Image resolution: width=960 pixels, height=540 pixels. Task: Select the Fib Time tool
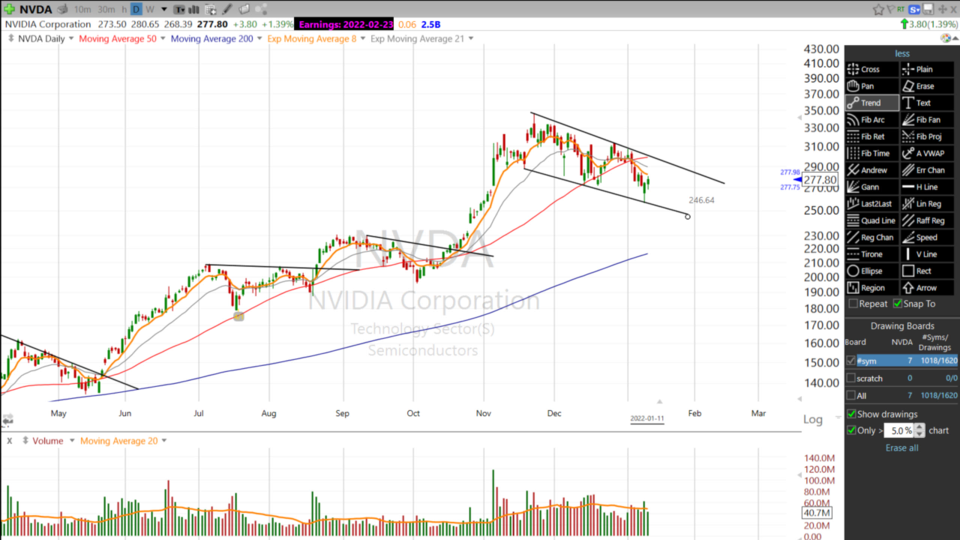pyautogui.click(x=872, y=154)
